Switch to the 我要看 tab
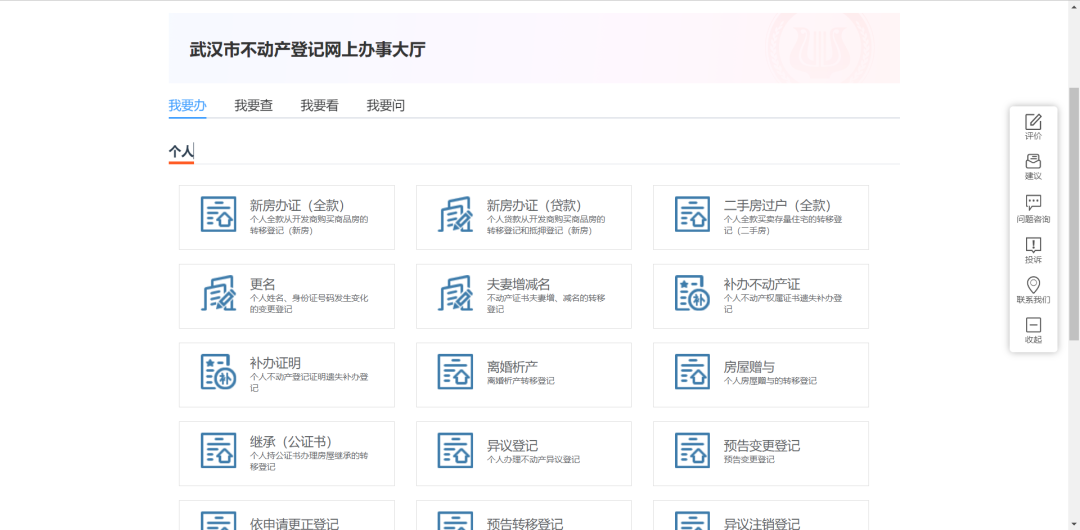The height and width of the screenshot is (530, 1080). tap(319, 106)
